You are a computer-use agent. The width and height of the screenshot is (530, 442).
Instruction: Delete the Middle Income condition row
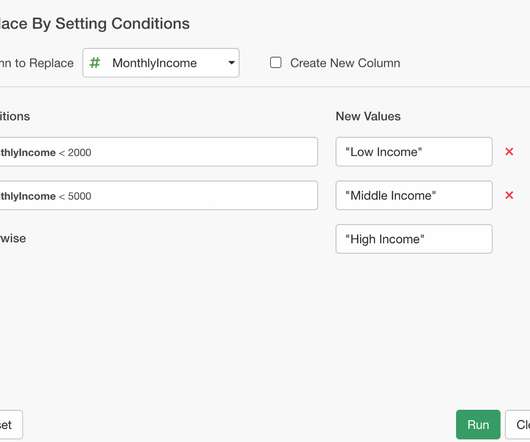point(509,195)
